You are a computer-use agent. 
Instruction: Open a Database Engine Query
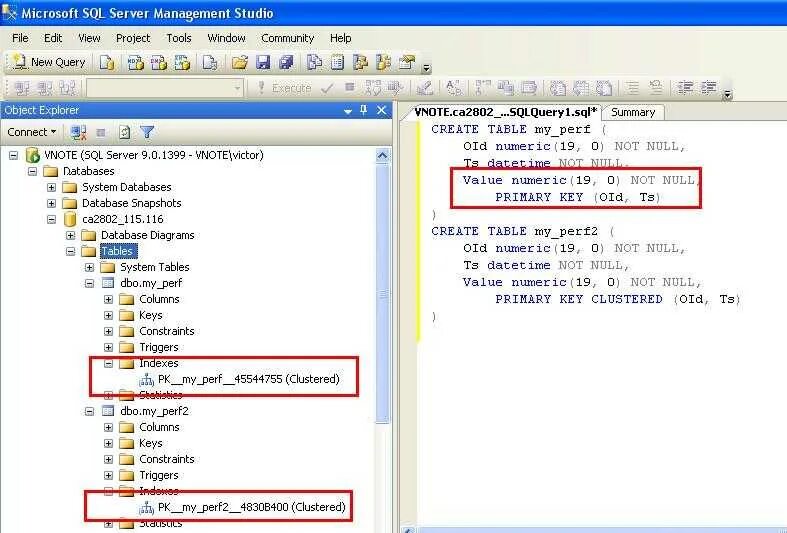107,62
